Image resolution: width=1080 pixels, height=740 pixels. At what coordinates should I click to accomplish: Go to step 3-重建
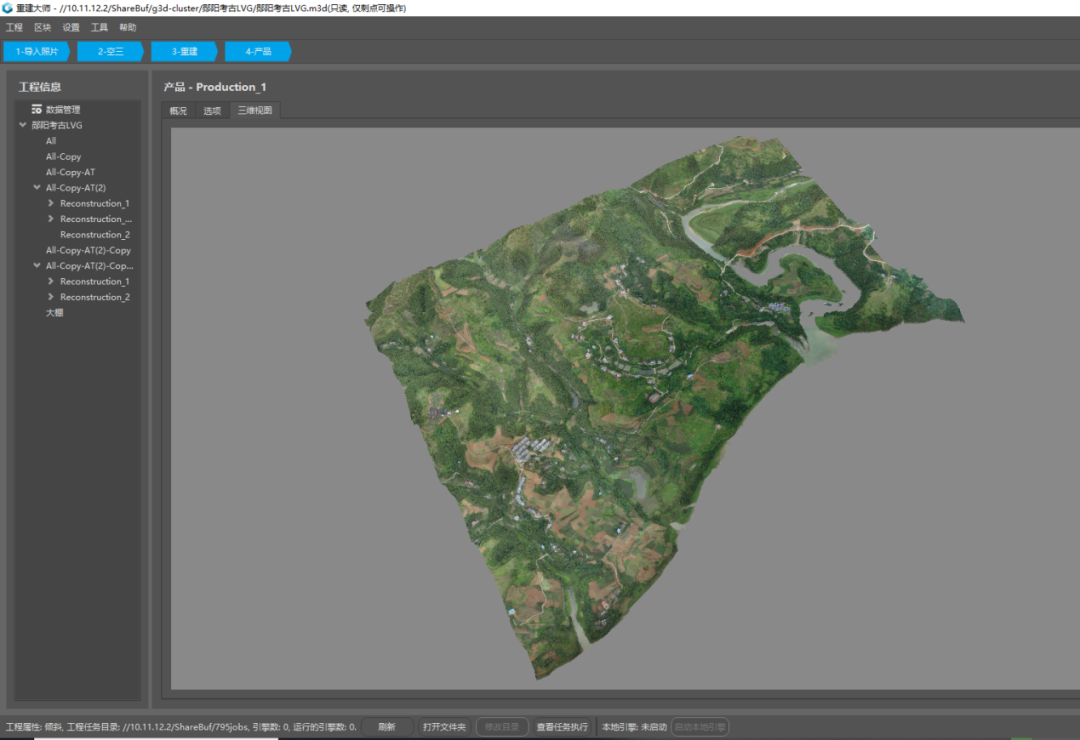point(184,51)
